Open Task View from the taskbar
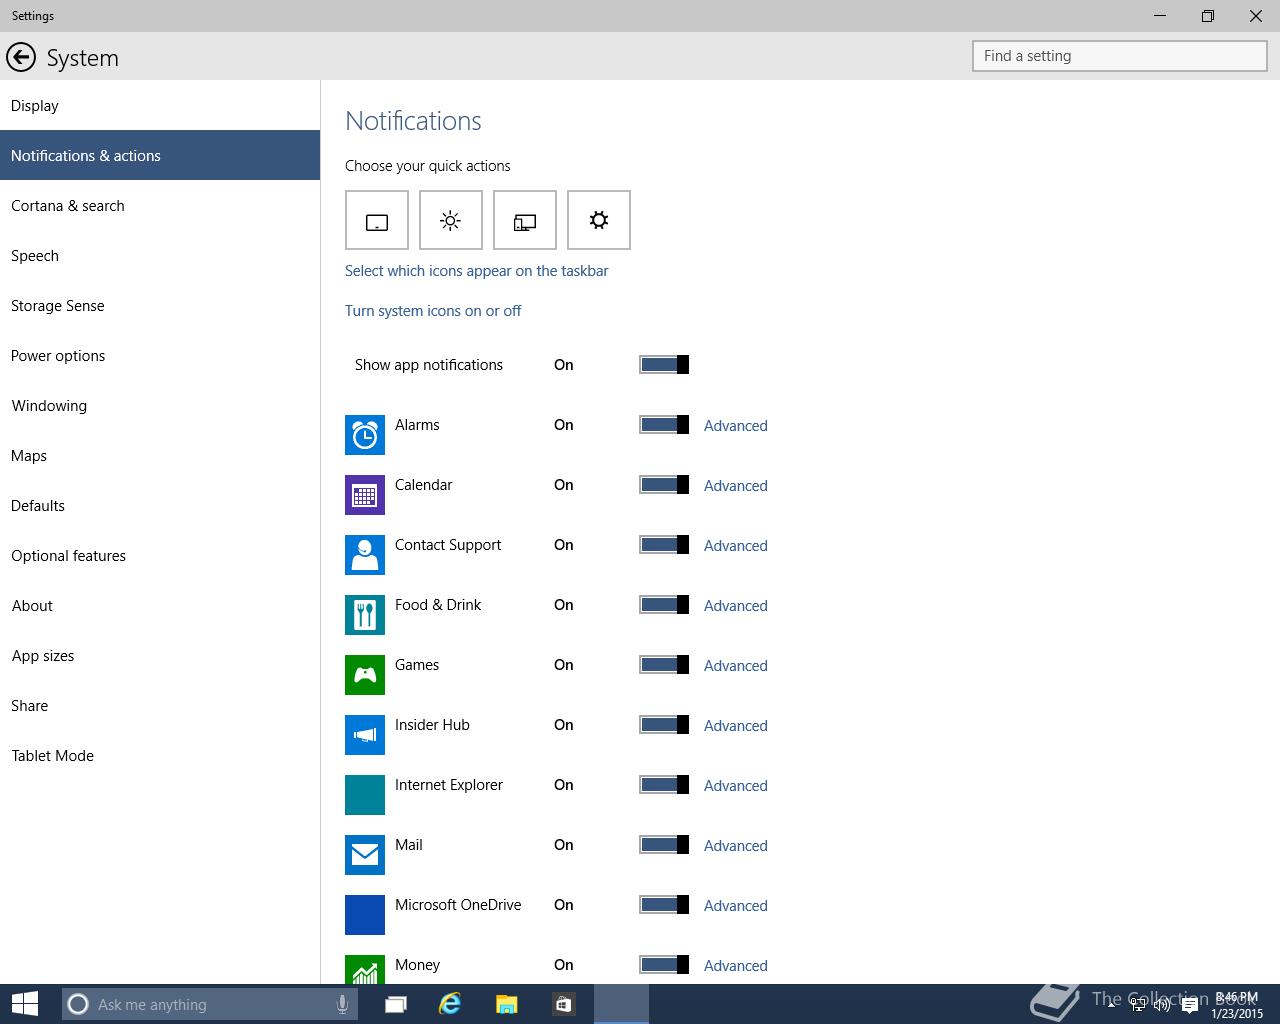 [396, 1004]
